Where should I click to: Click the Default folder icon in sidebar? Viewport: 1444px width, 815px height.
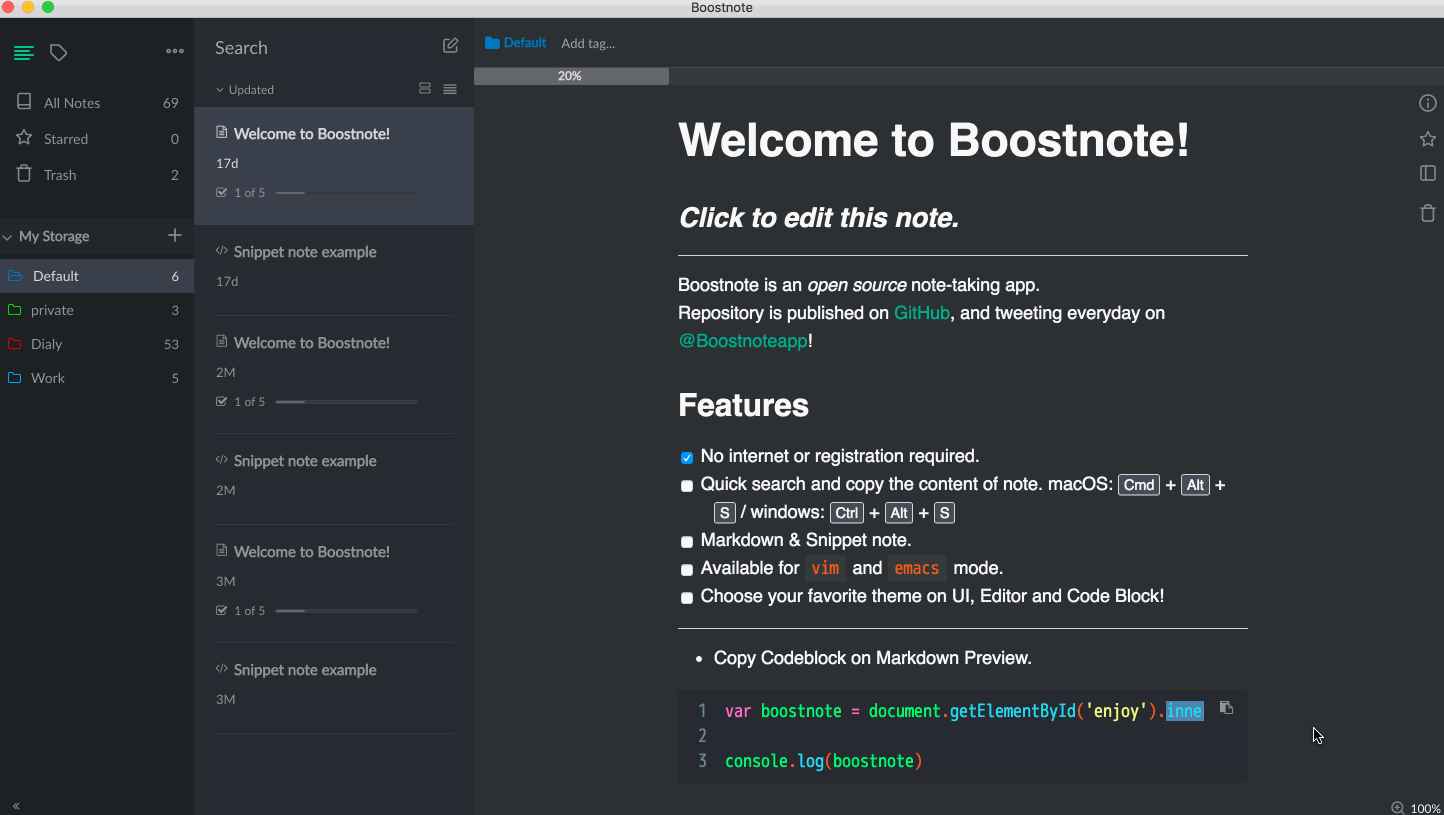click(x=15, y=276)
